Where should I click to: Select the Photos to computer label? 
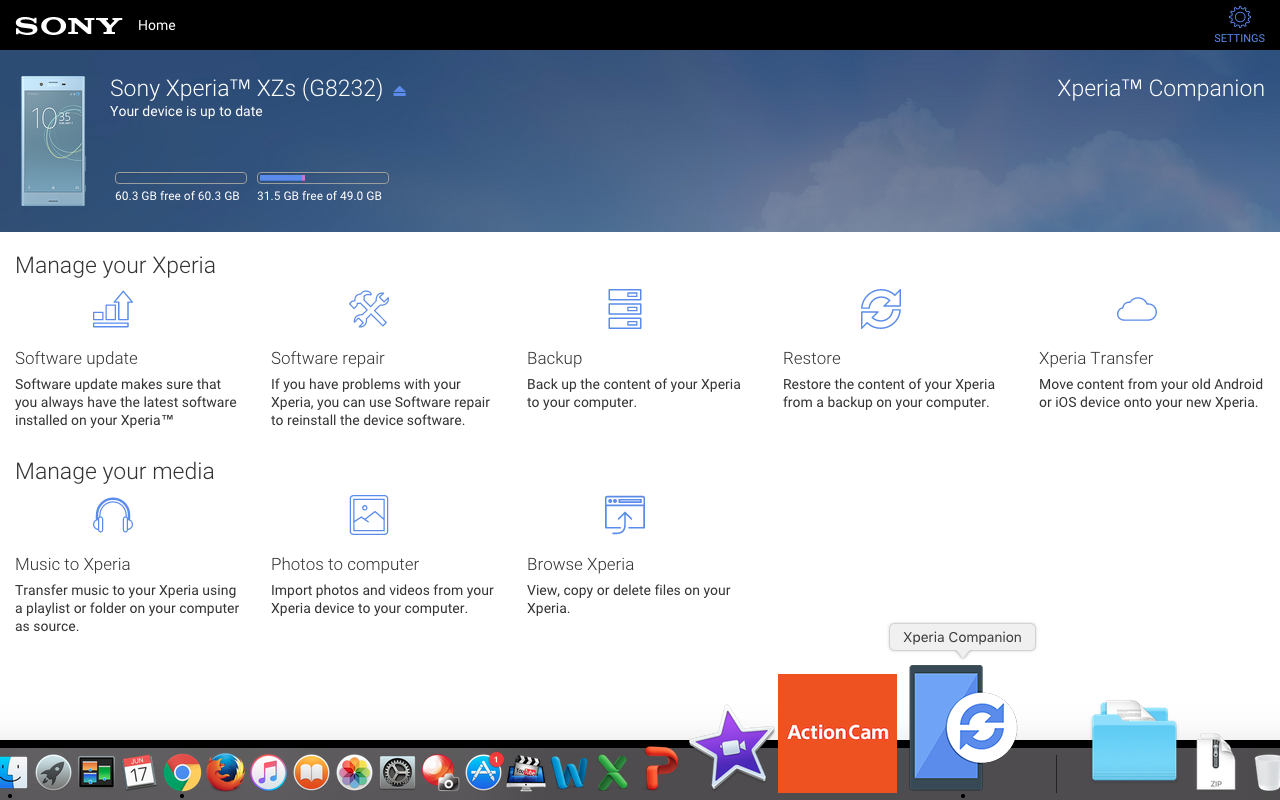coord(345,564)
